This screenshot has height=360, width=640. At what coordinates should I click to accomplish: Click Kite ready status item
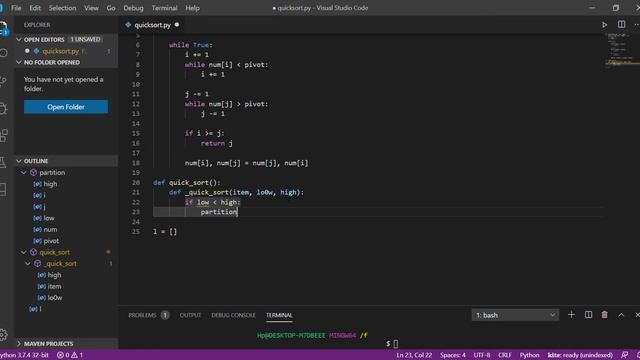click(x=580, y=355)
